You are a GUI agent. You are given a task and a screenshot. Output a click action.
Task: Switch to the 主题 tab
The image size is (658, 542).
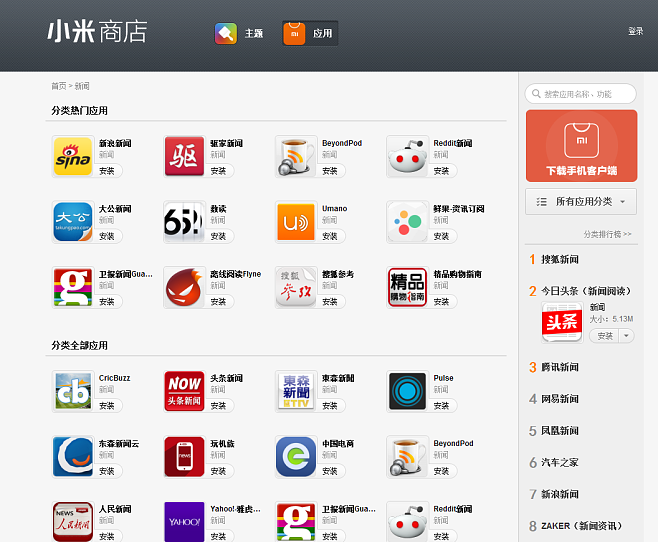coord(239,33)
